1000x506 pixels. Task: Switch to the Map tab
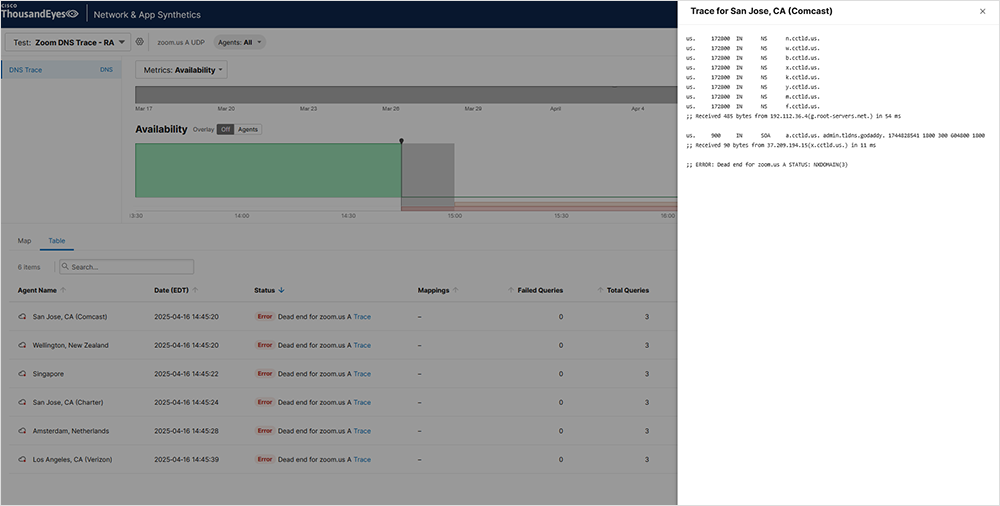coord(25,241)
